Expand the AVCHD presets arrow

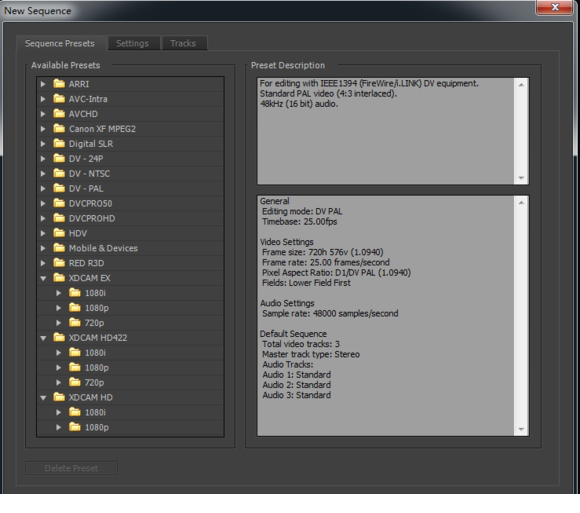pos(43,114)
